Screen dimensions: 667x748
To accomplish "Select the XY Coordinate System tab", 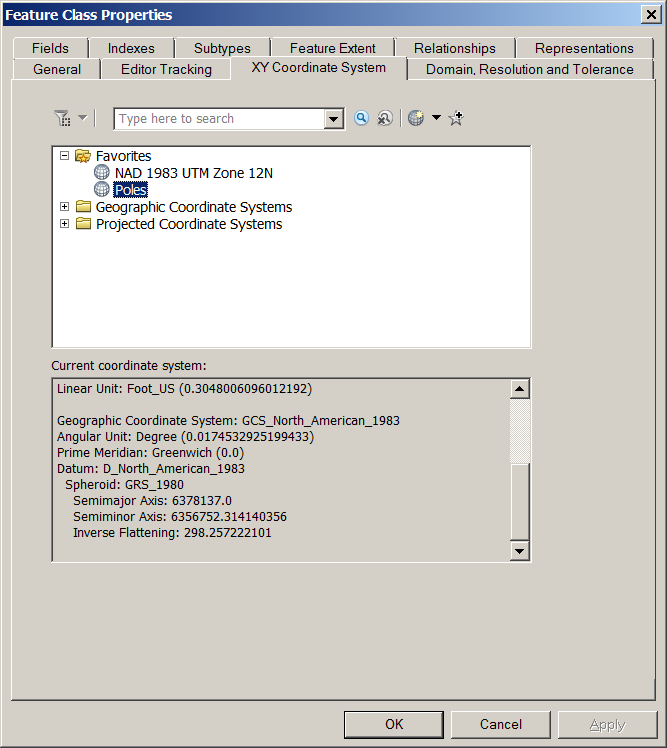I will tap(319, 68).
